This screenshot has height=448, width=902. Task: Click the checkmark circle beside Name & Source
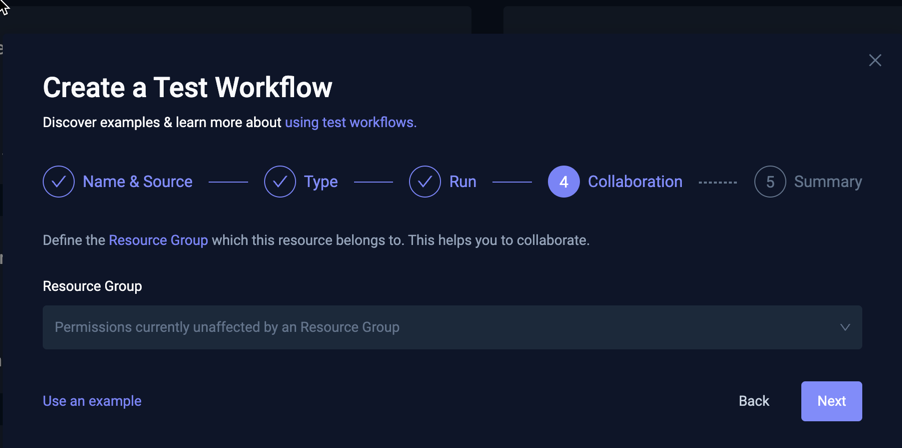pyautogui.click(x=59, y=182)
